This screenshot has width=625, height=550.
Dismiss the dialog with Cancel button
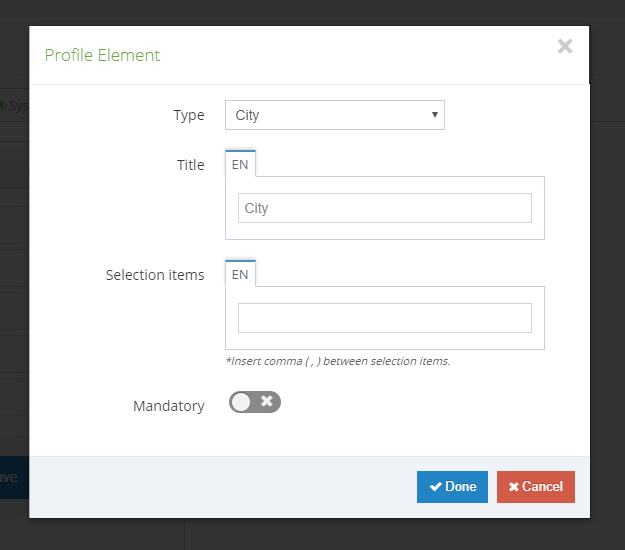536,487
